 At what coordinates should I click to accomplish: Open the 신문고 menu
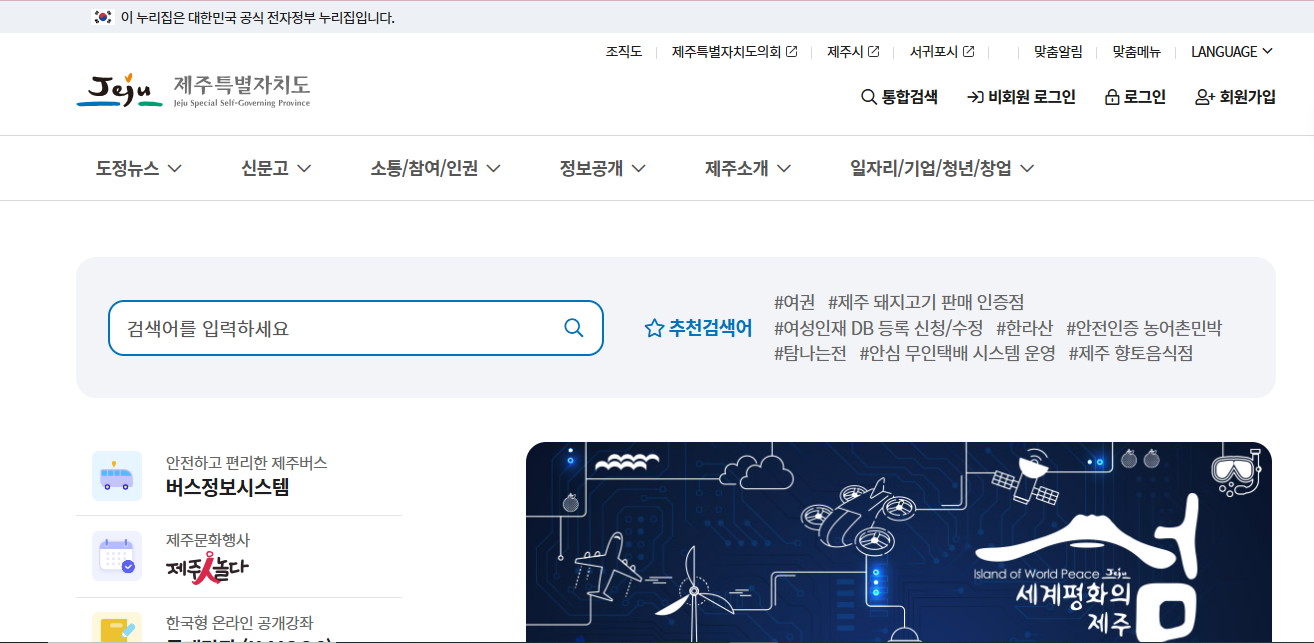pyautogui.click(x=276, y=168)
